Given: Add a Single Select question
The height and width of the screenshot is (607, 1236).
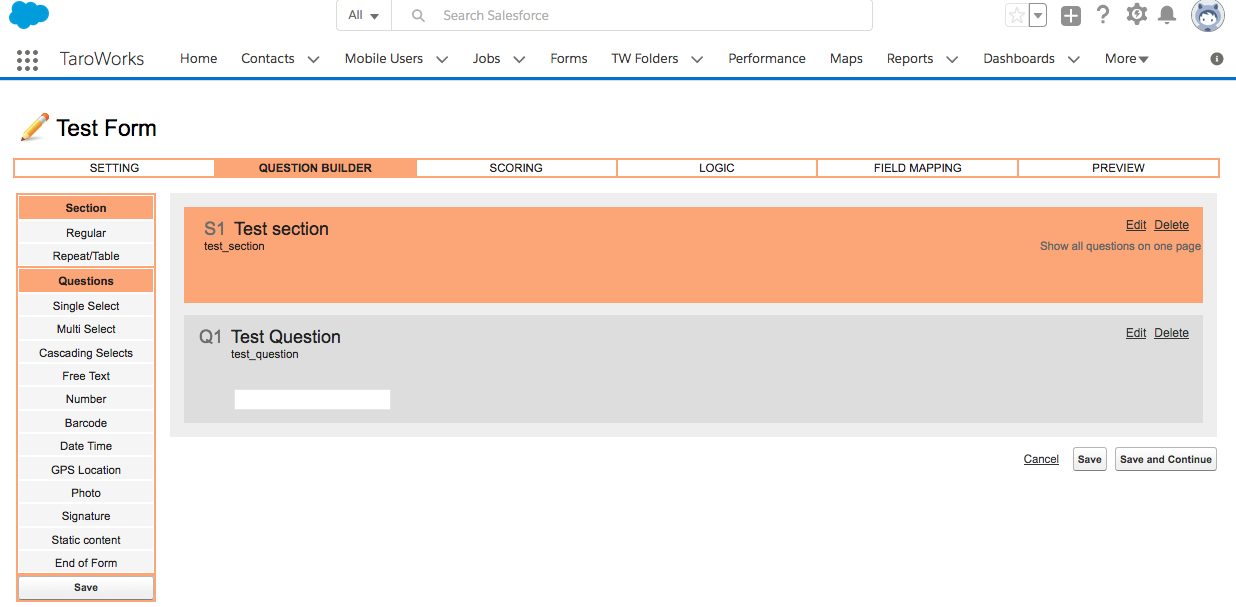Looking at the screenshot, I should tap(86, 306).
